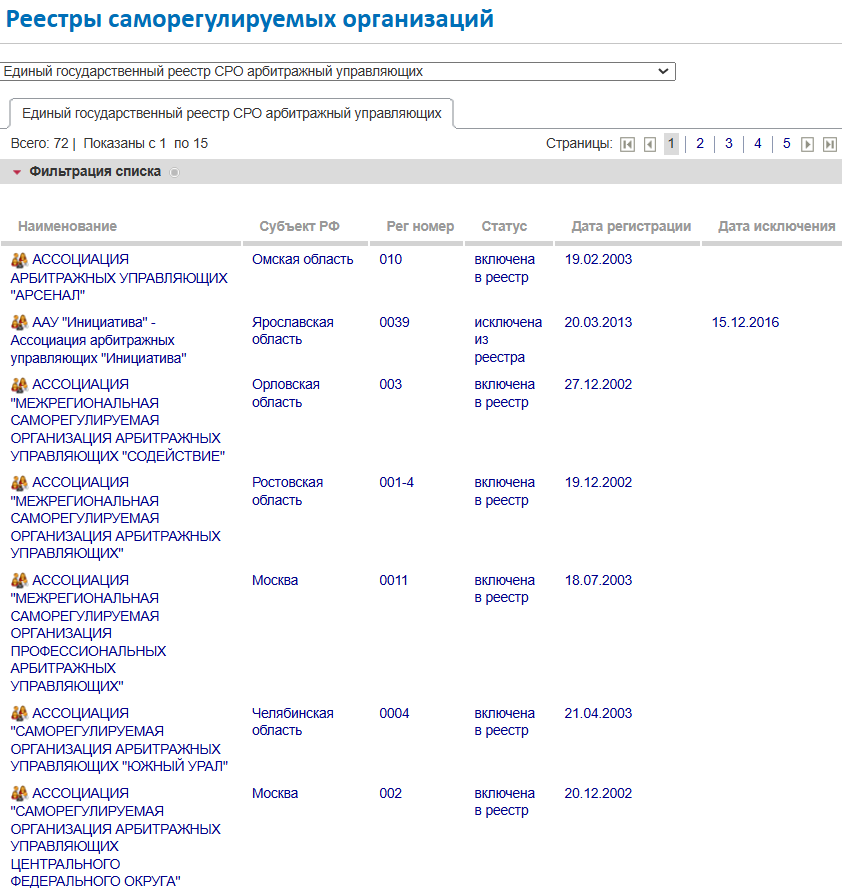This screenshot has width=842, height=896.
Task: Click registration date 27.12.2002
Action: tap(598, 385)
